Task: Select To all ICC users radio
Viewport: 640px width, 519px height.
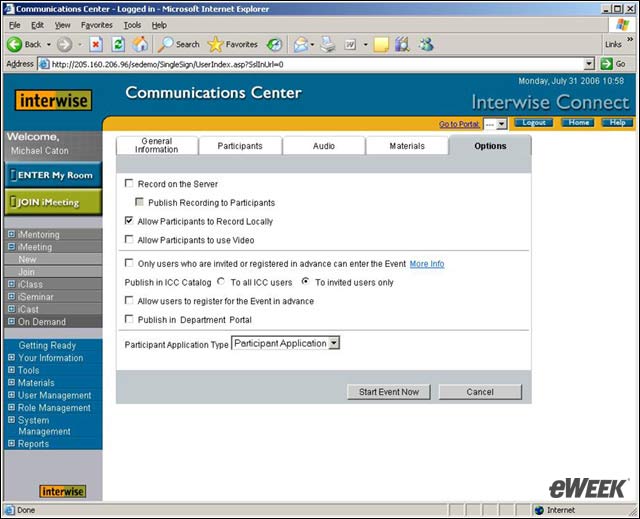Action: [221, 282]
